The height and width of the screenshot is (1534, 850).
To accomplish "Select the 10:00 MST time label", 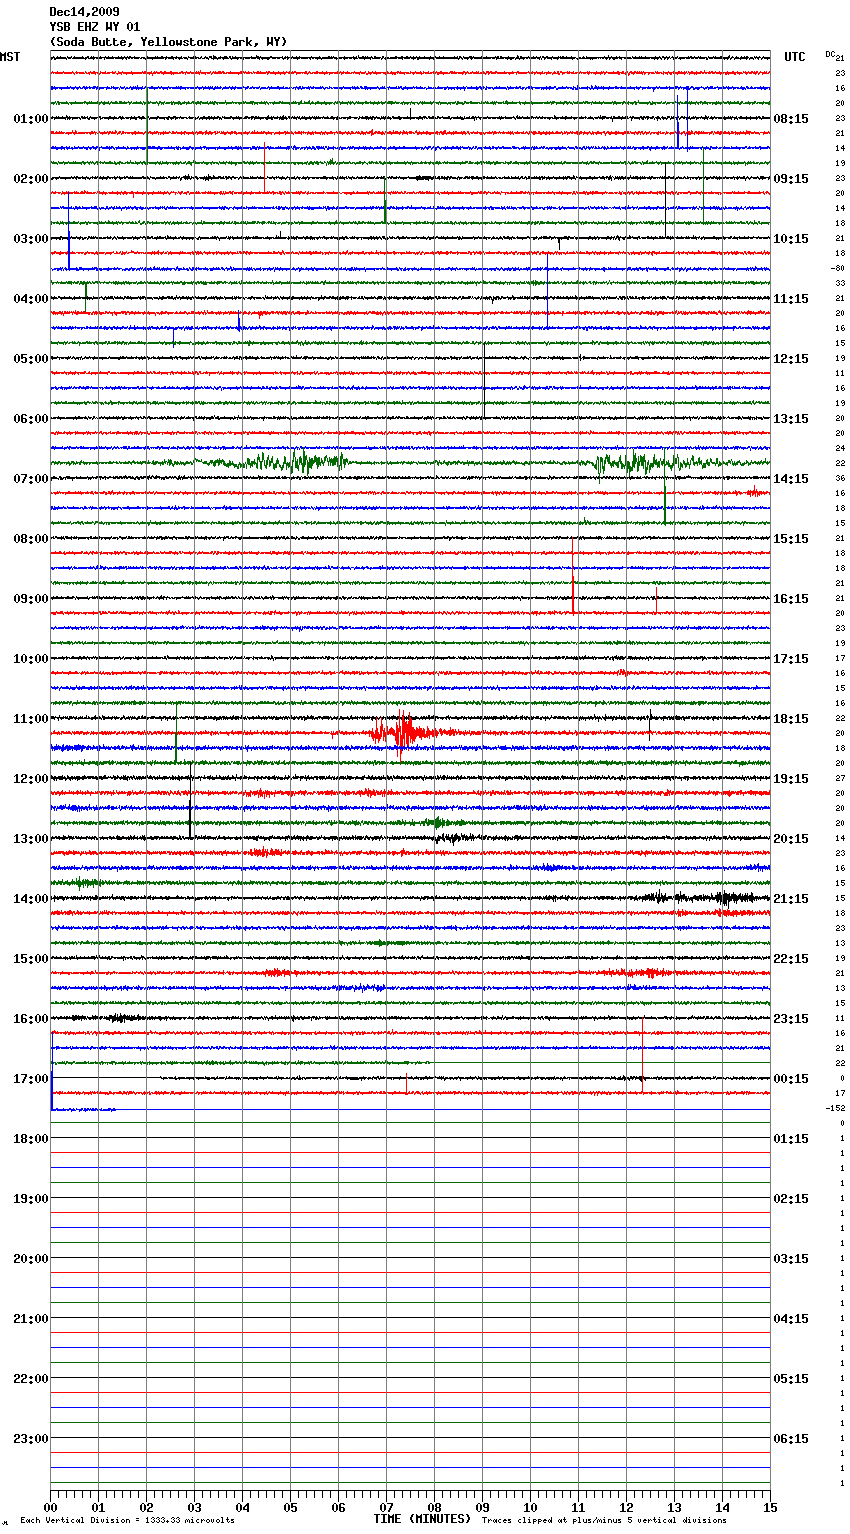I will coord(31,659).
